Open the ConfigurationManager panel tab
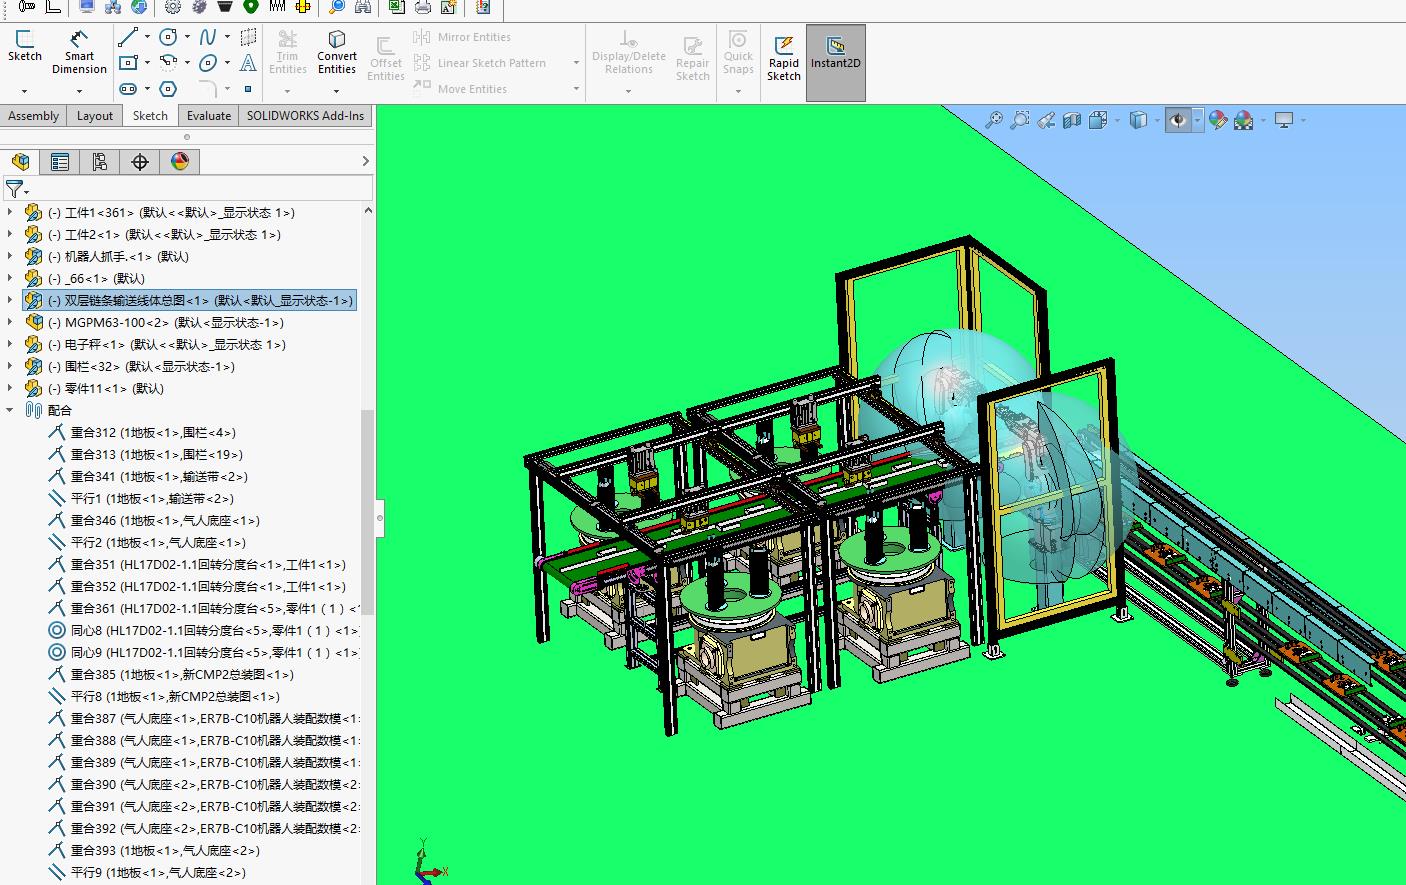Image resolution: width=1406 pixels, height=885 pixels. 100,162
